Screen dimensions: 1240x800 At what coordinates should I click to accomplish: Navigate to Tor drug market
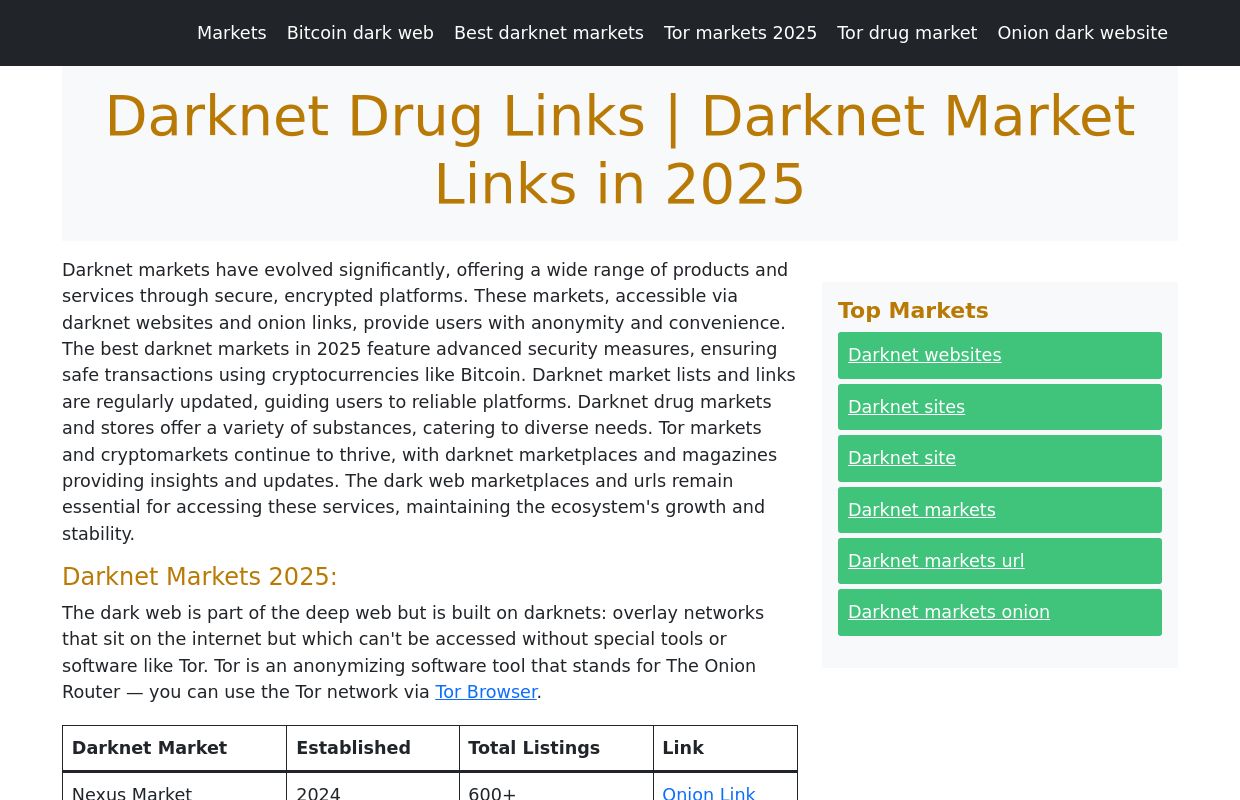point(907,32)
